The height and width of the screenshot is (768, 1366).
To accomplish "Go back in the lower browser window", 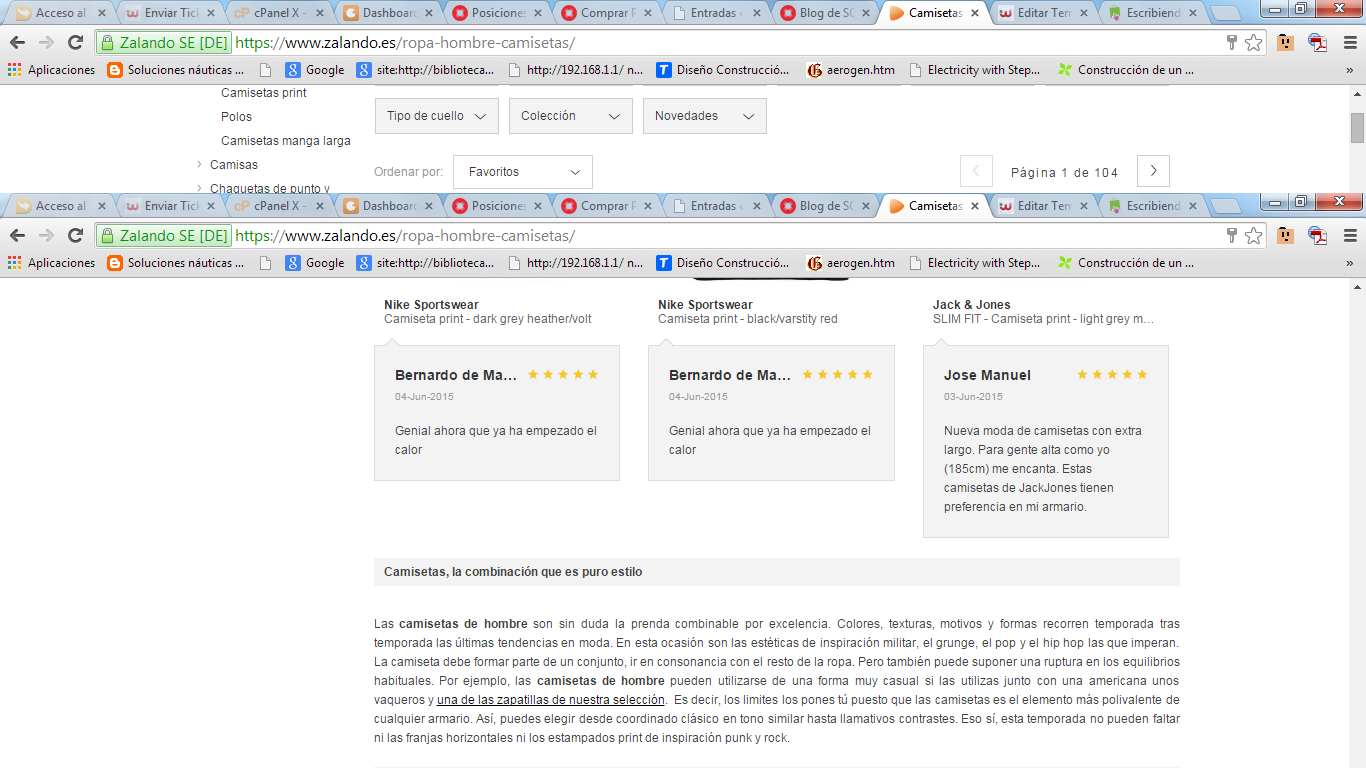I will [17, 236].
